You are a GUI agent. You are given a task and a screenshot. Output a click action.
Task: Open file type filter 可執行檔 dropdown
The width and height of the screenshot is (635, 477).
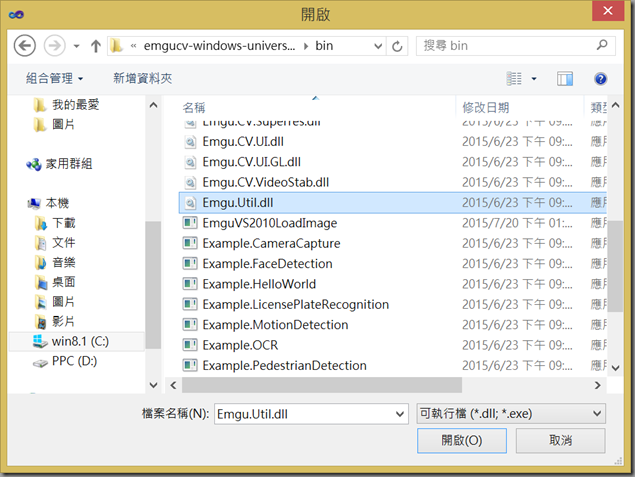511,413
